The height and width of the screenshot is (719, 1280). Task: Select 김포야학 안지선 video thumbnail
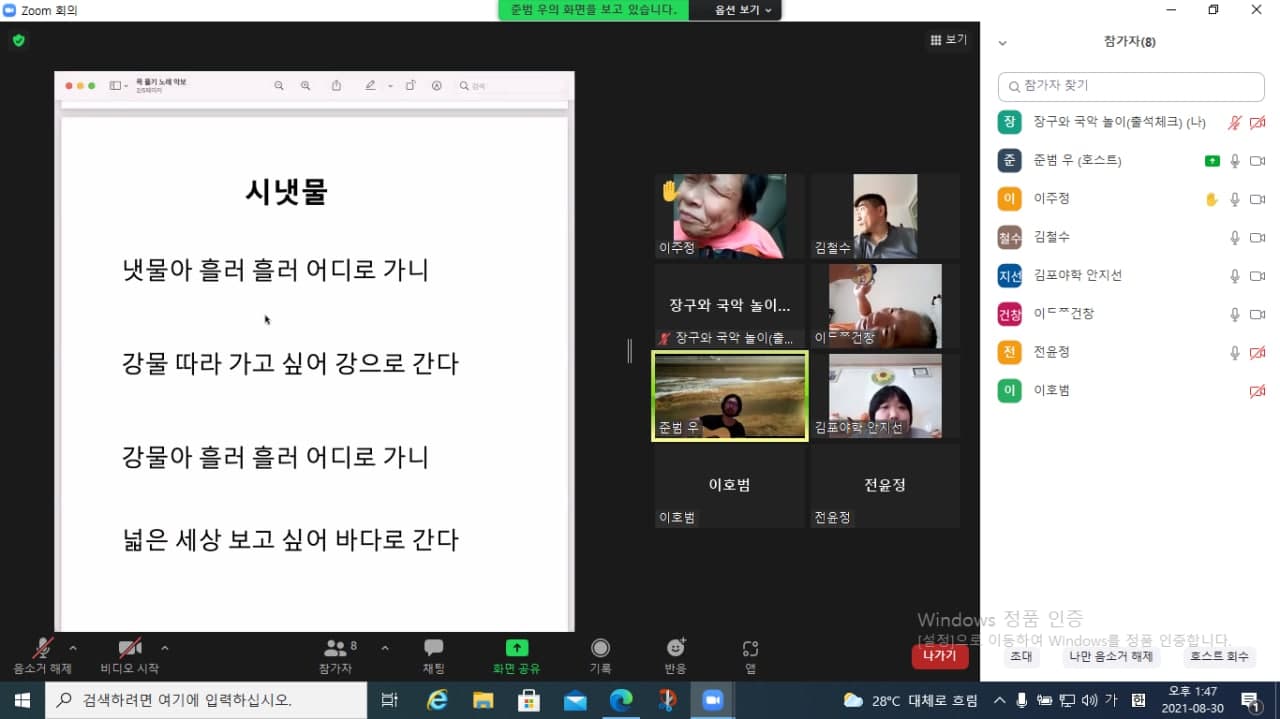tap(885, 395)
